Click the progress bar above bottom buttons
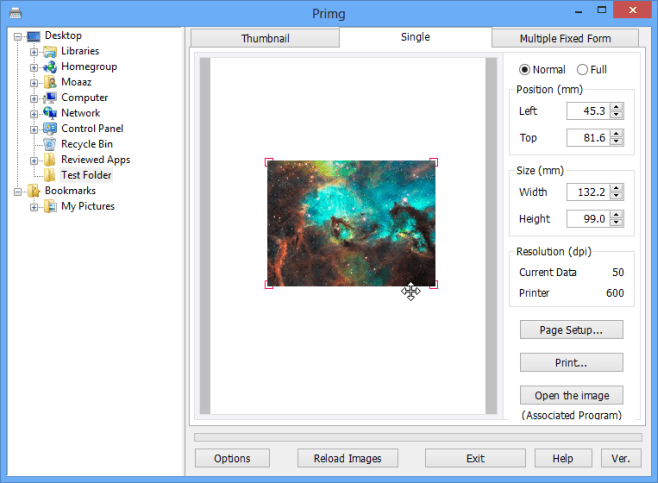 [418, 438]
